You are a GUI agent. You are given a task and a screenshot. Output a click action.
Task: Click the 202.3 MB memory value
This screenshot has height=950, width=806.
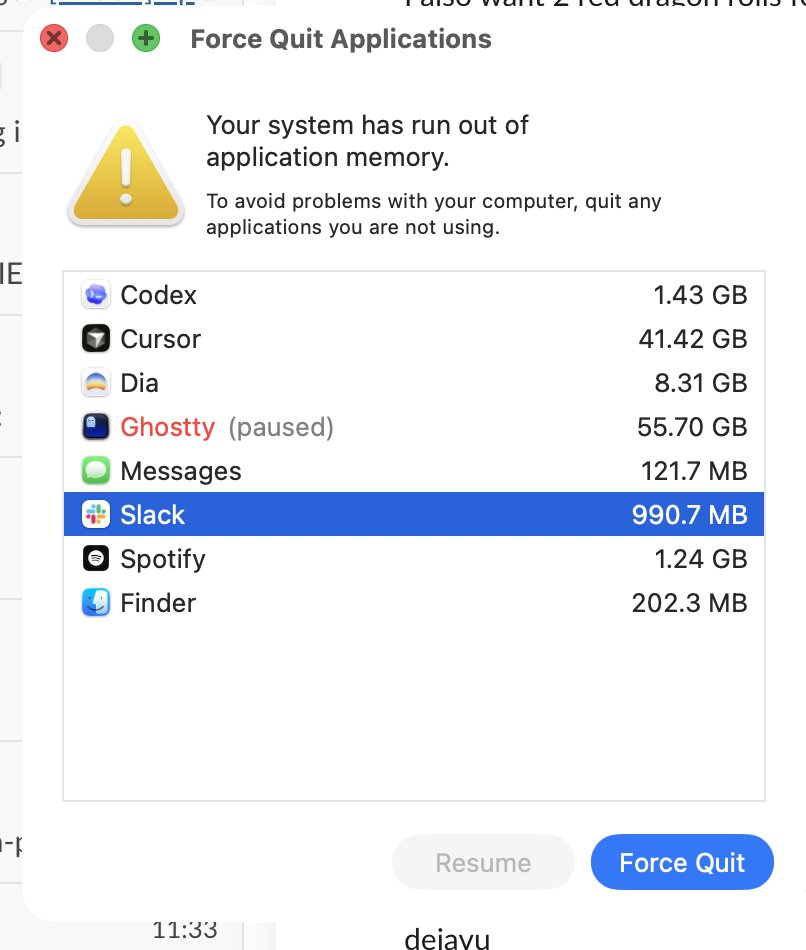(x=690, y=603)
